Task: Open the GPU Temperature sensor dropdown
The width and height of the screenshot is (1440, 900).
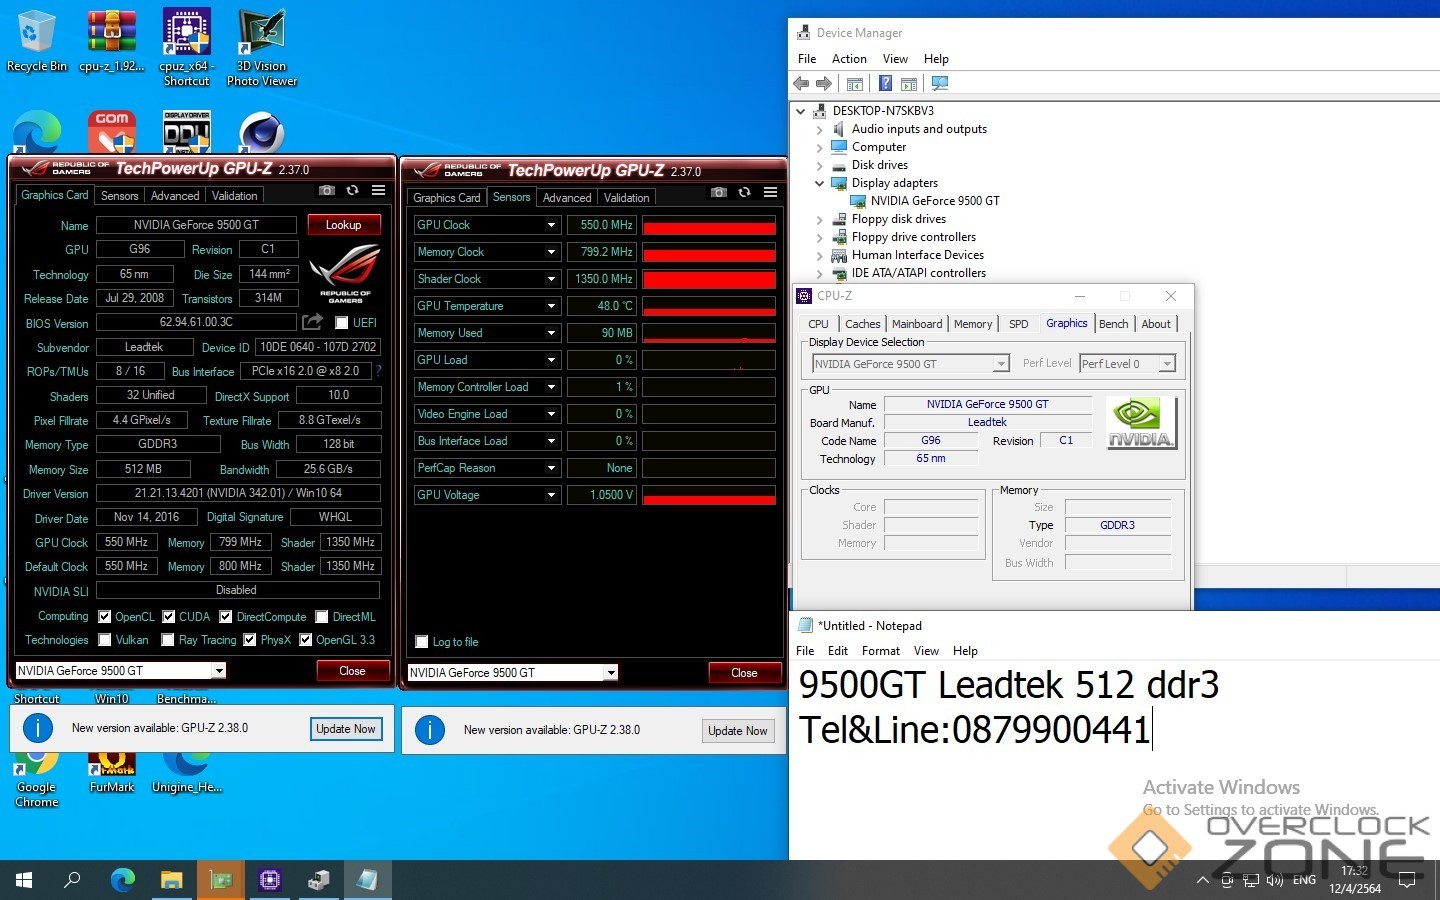Action: [551, 306]
